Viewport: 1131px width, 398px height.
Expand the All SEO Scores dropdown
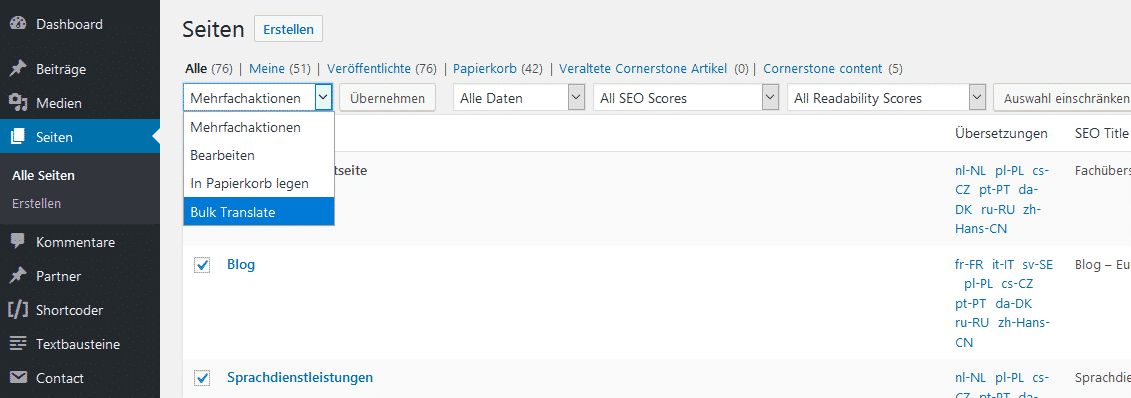[x=686, y=98]
